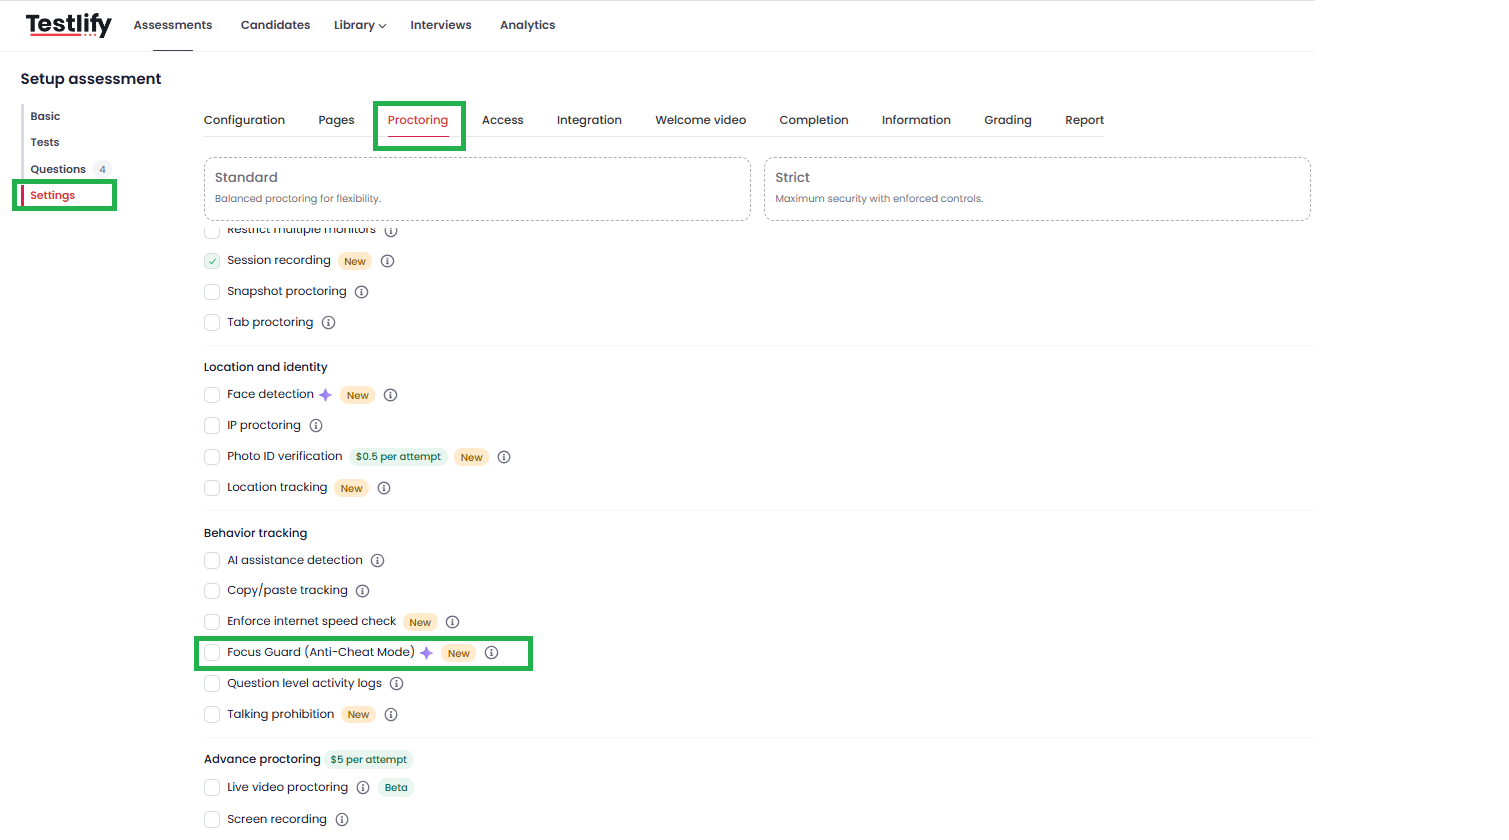Screen dimensions: 1509x840
Task: Open info for Enforce internet speed check
Action: pyautogui.click(x=452, y=622)
